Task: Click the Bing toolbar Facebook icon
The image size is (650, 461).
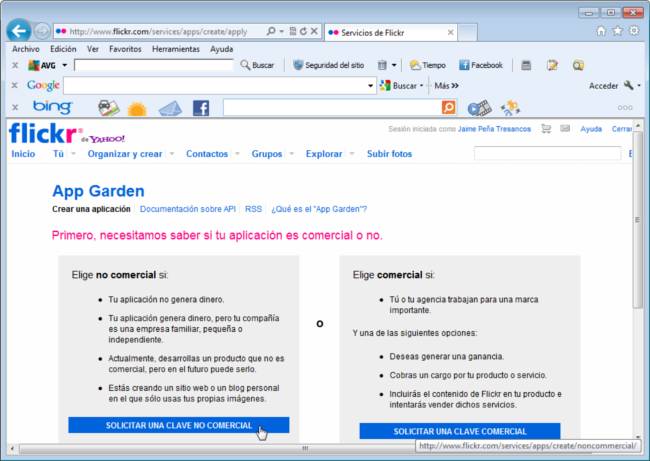Action: (201, 108)
